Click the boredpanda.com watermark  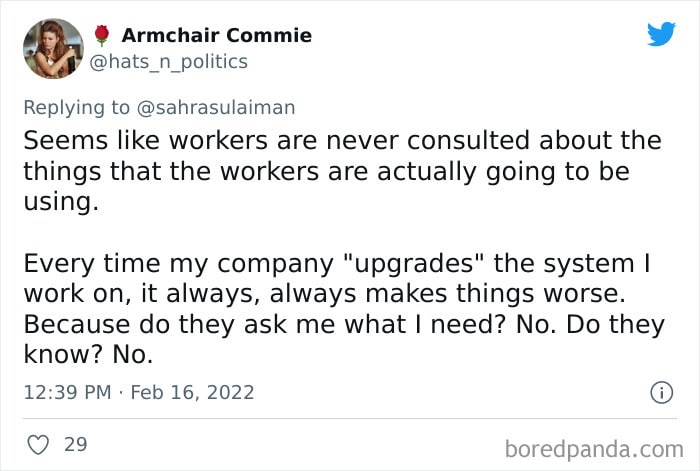coord(594,449)
